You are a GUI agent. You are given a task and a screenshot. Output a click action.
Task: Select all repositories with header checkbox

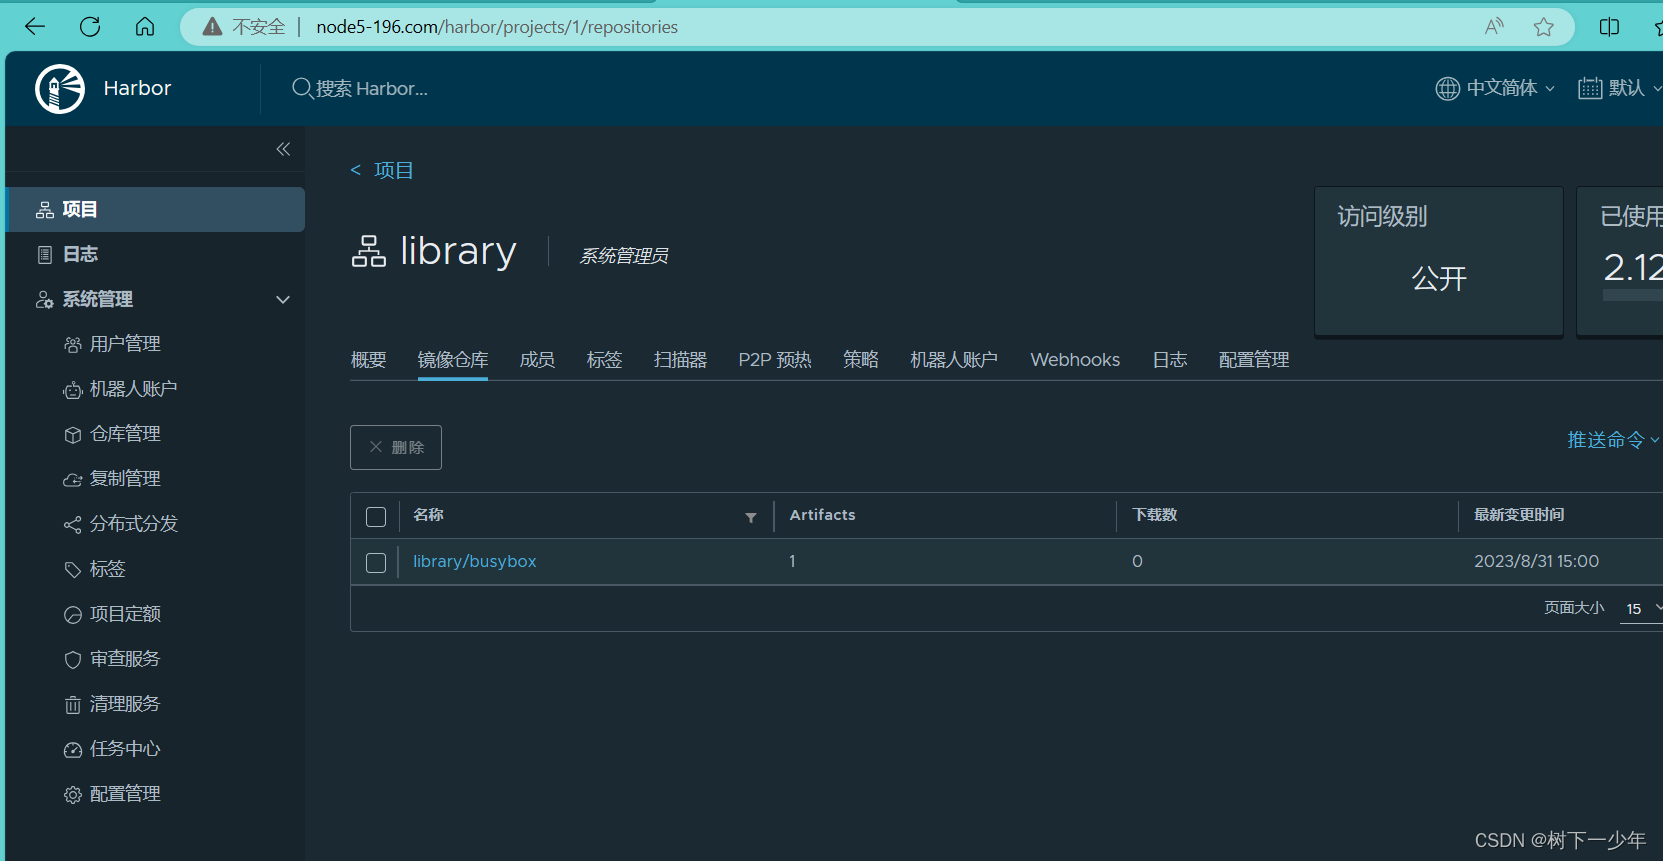pyautogui.click(x=376, y=517)
